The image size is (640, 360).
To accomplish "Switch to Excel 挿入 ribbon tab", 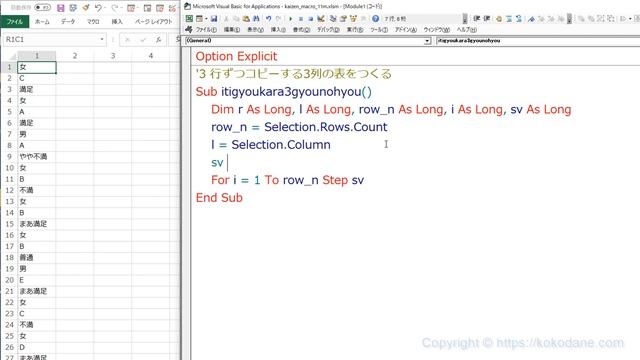I will click(x=117, y=22).
